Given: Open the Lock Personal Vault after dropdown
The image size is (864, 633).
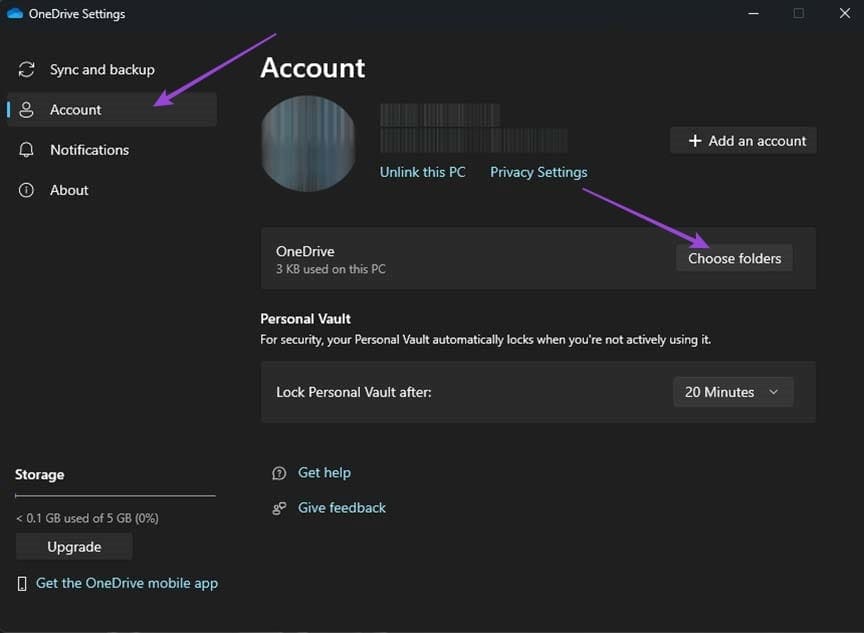Looking at the screenshot, I should [x=733, y=392].
